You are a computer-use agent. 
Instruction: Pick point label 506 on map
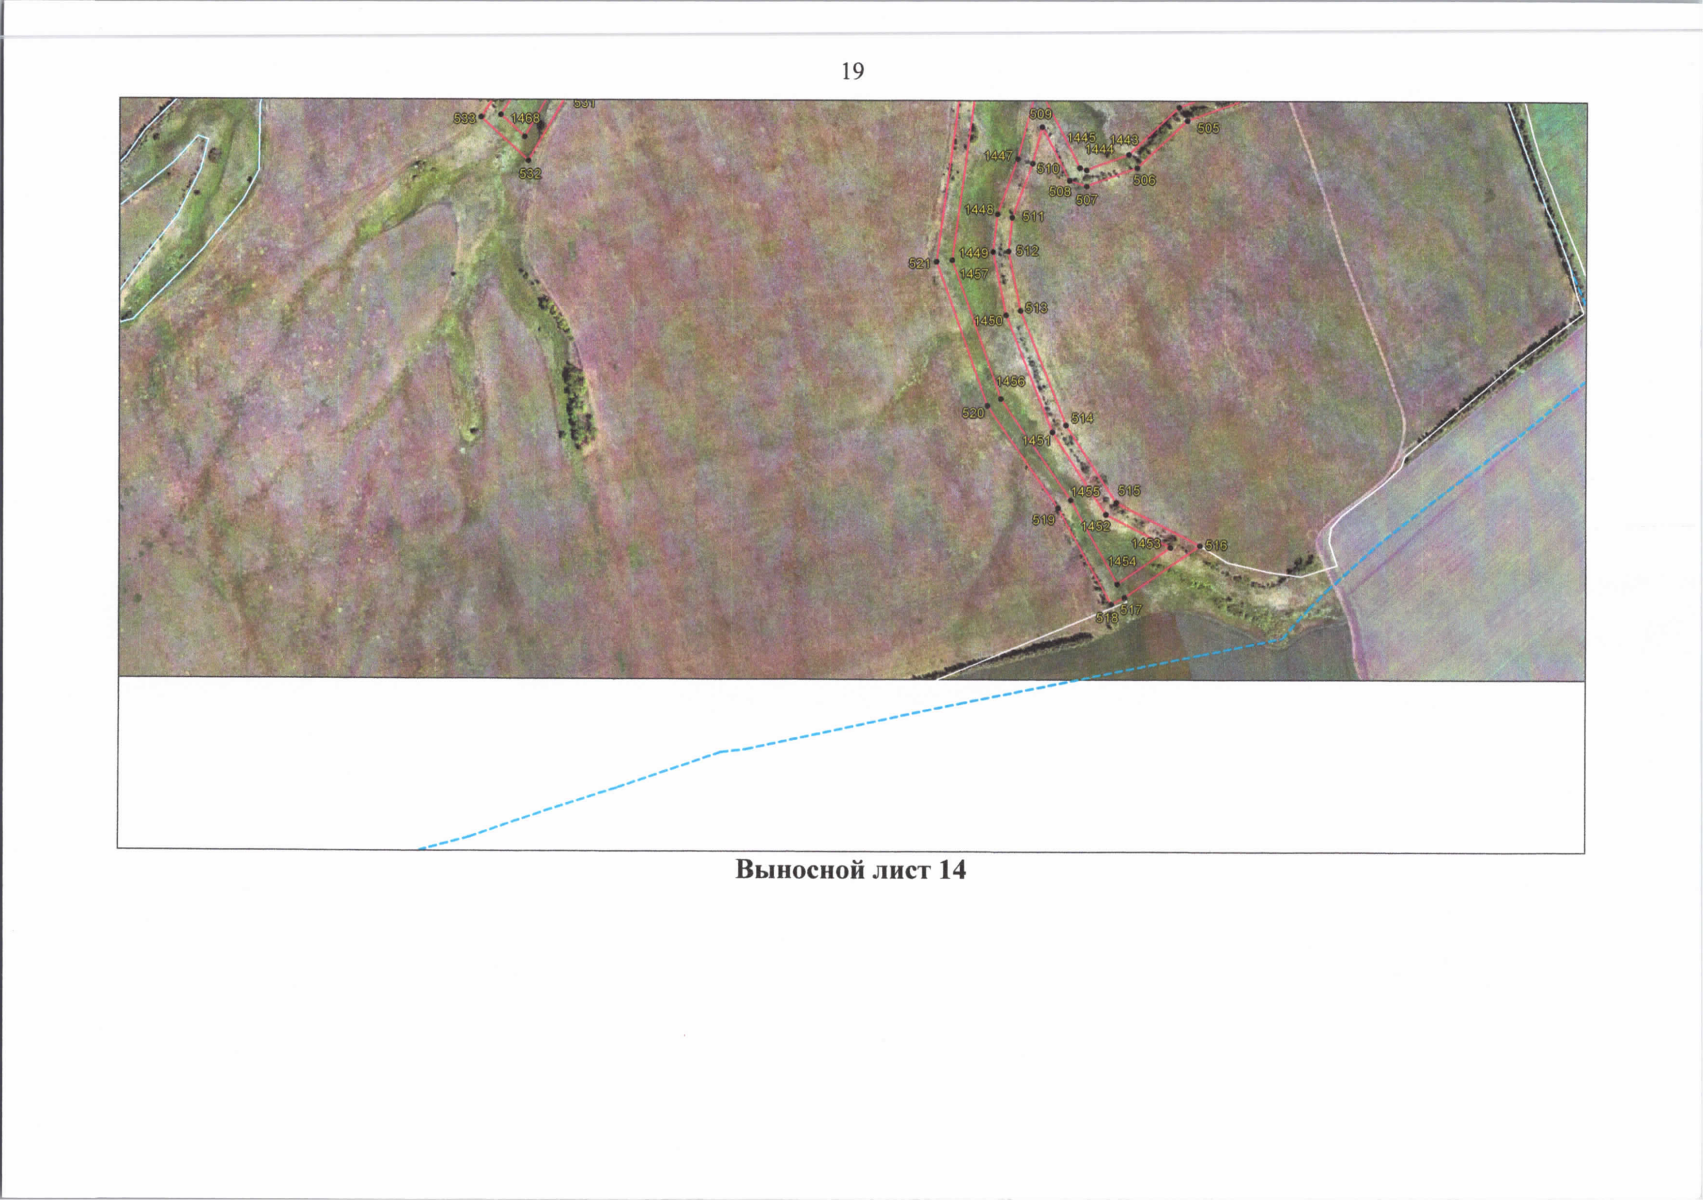click(1144, 181)
